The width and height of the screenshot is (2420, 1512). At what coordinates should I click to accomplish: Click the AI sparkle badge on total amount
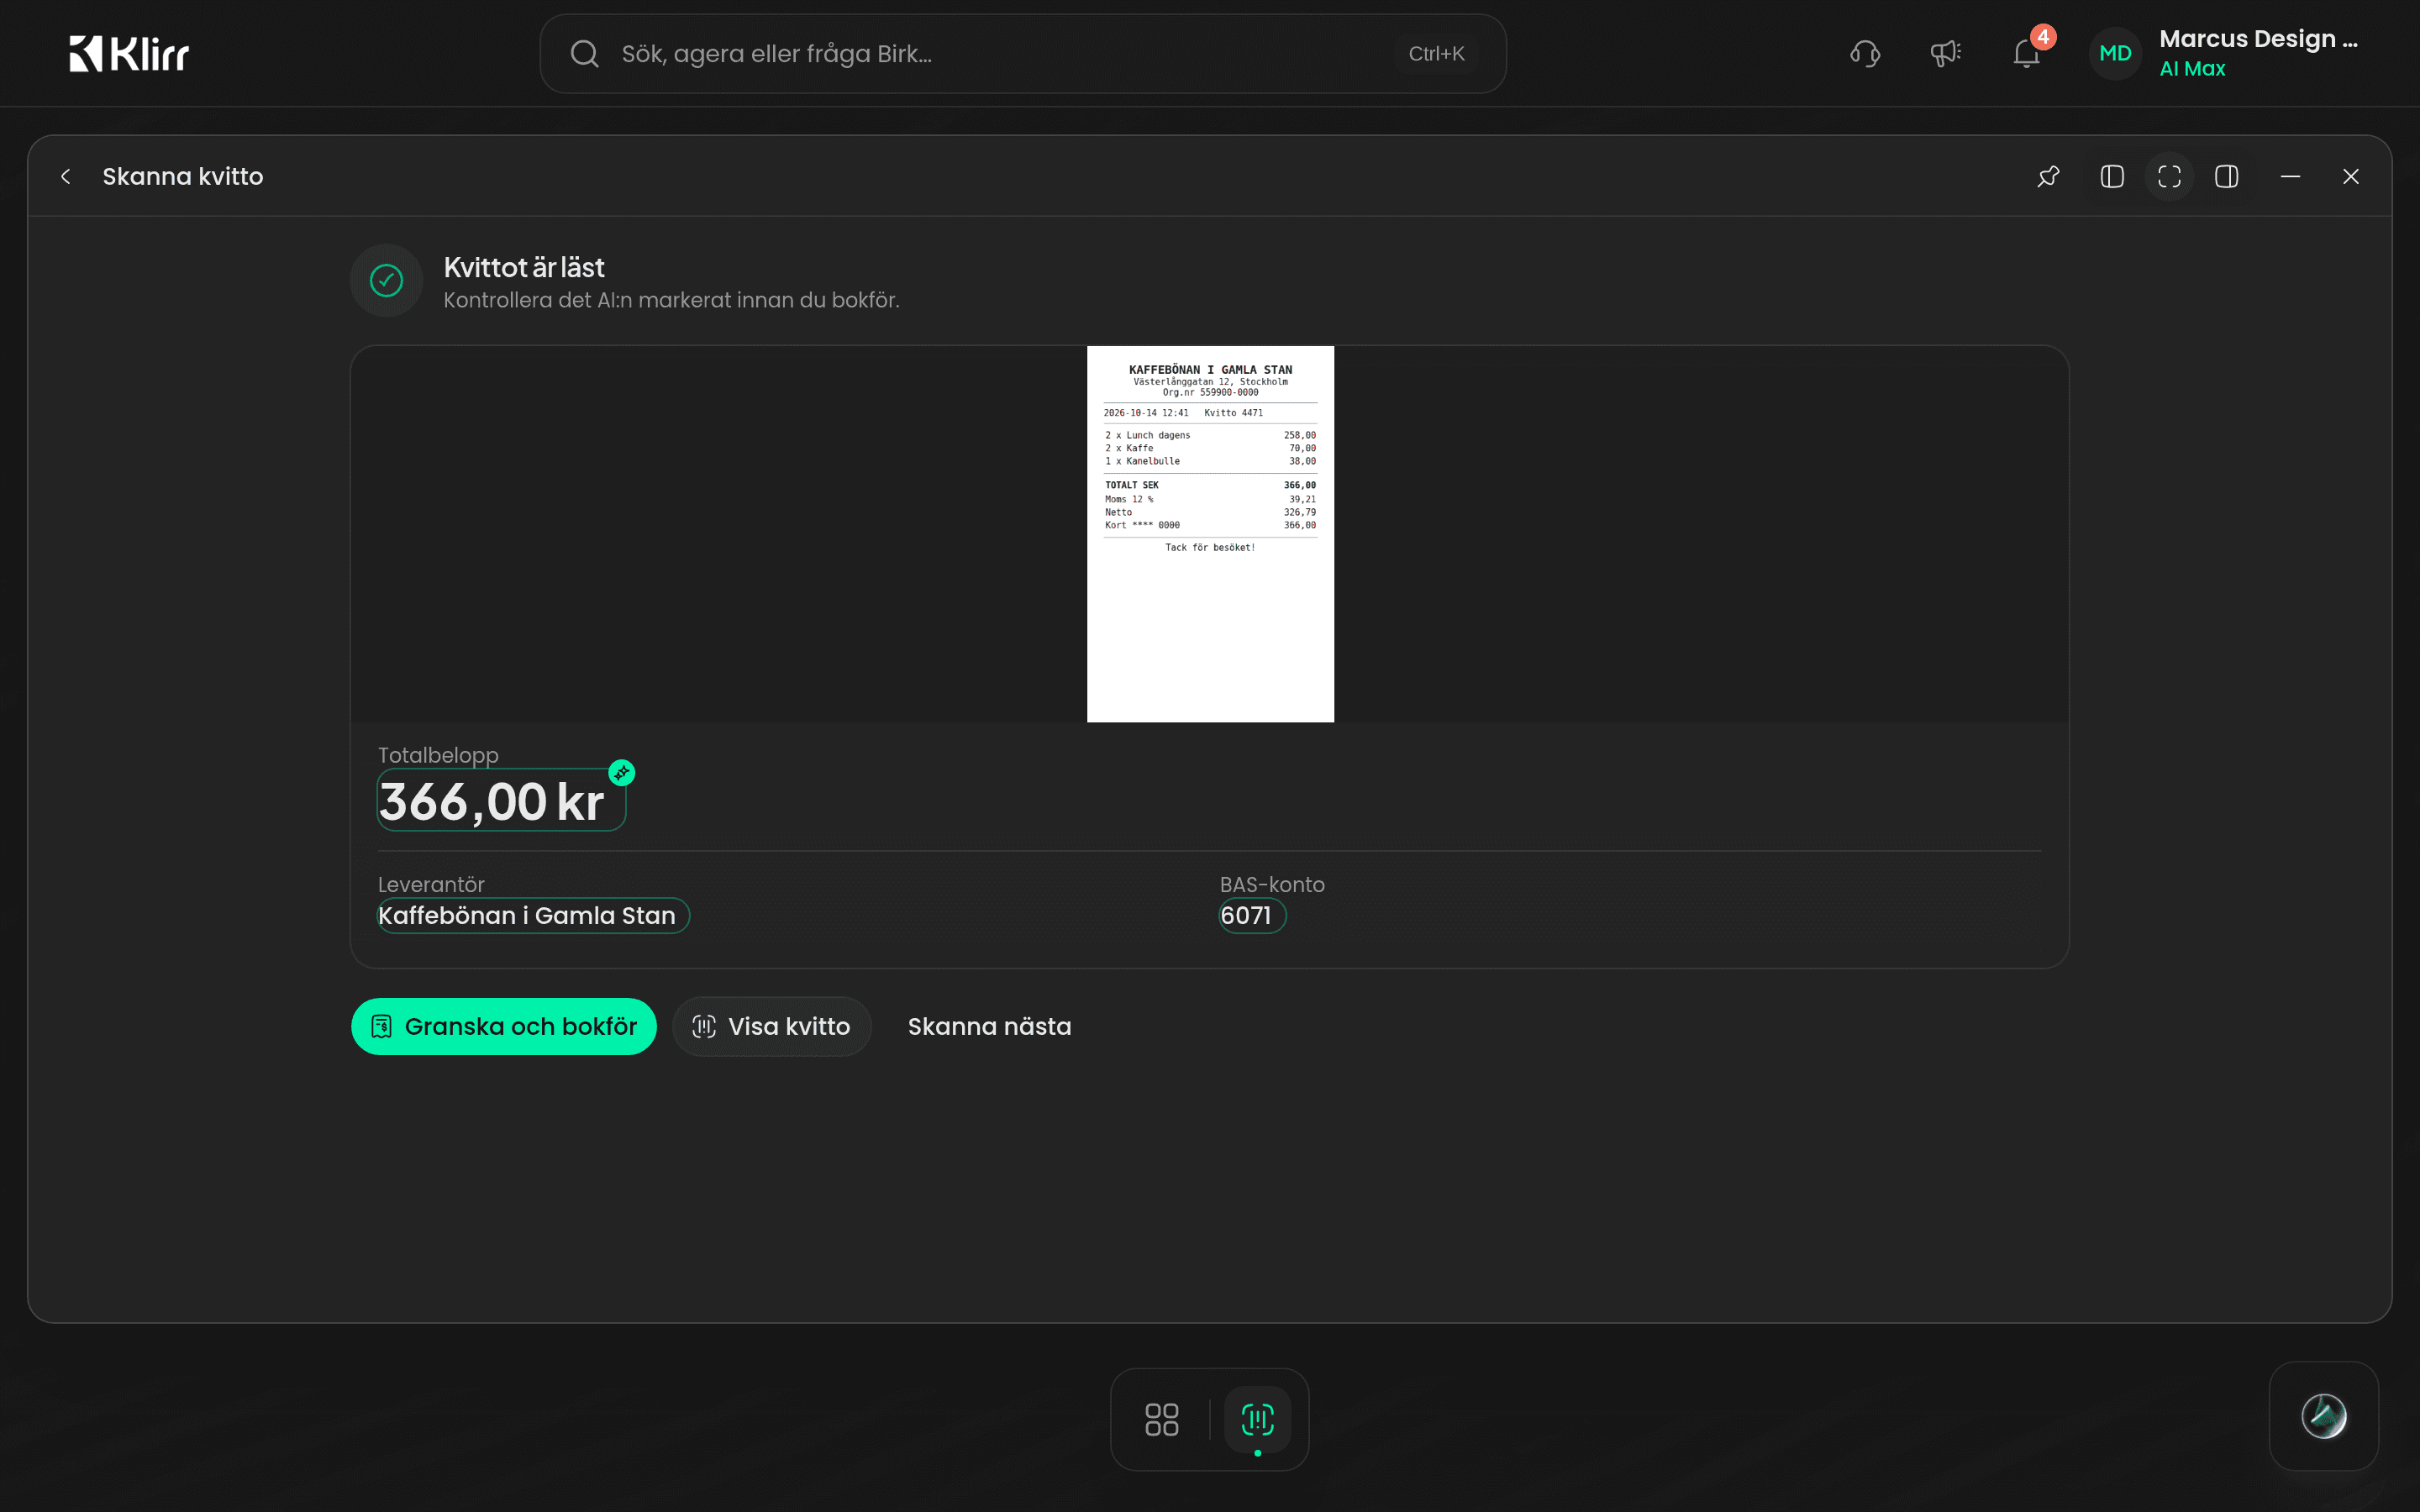pos(622,773)
